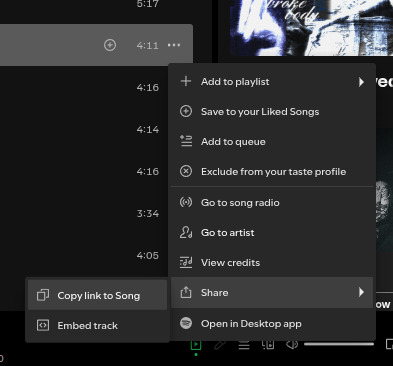Open Connect to a device icon
This screenshot has width=393, height=366.
(268, 345)
